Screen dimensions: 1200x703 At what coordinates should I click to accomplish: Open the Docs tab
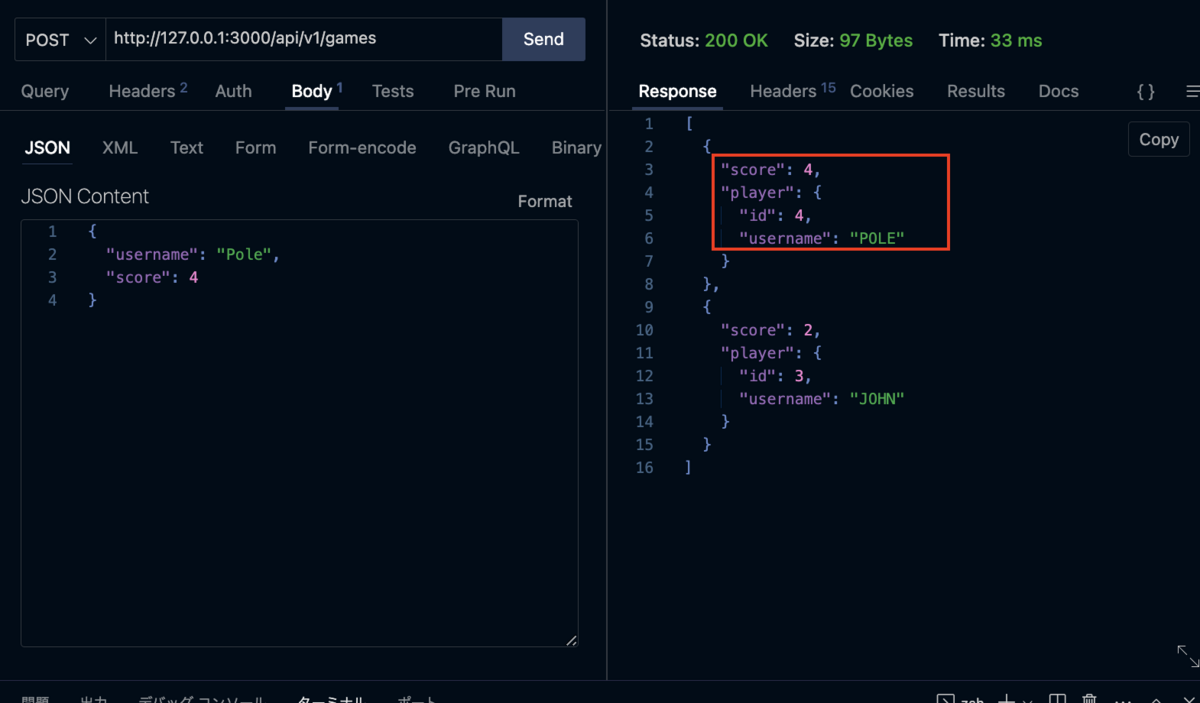coord(1058,91)
